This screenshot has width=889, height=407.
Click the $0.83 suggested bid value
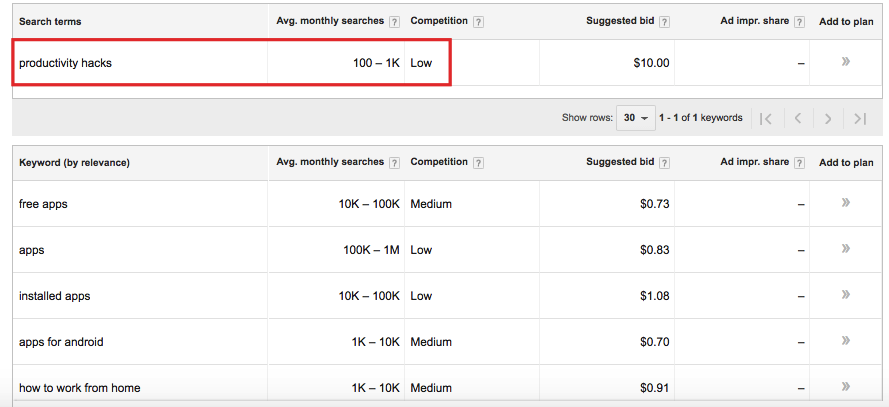tap(655, 250)
